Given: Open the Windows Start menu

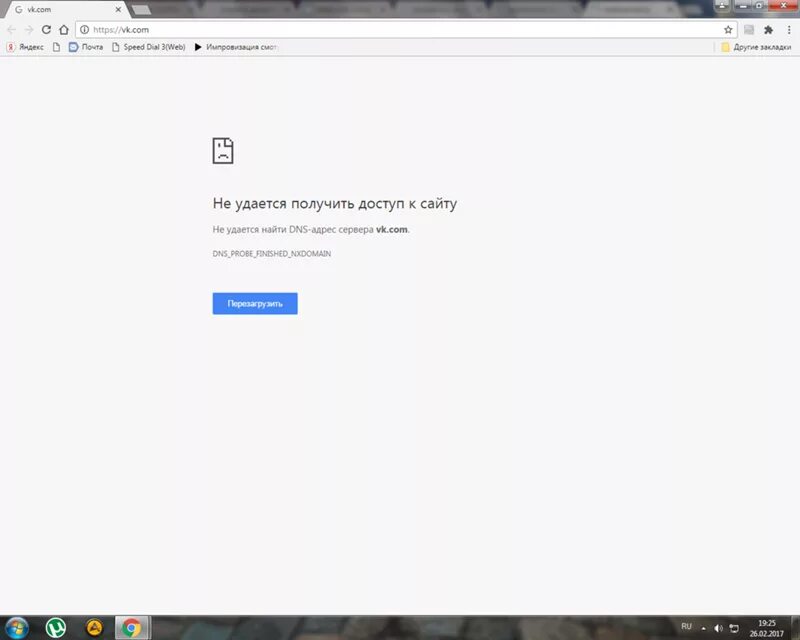Looking at the screenshot, I should [x=17, y=628].
